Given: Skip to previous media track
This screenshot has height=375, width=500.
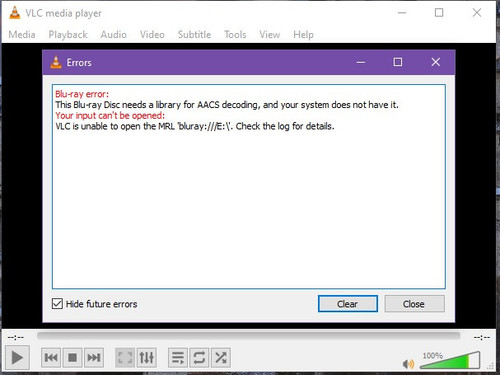Looking at the screenshot, I should point(51,358).
